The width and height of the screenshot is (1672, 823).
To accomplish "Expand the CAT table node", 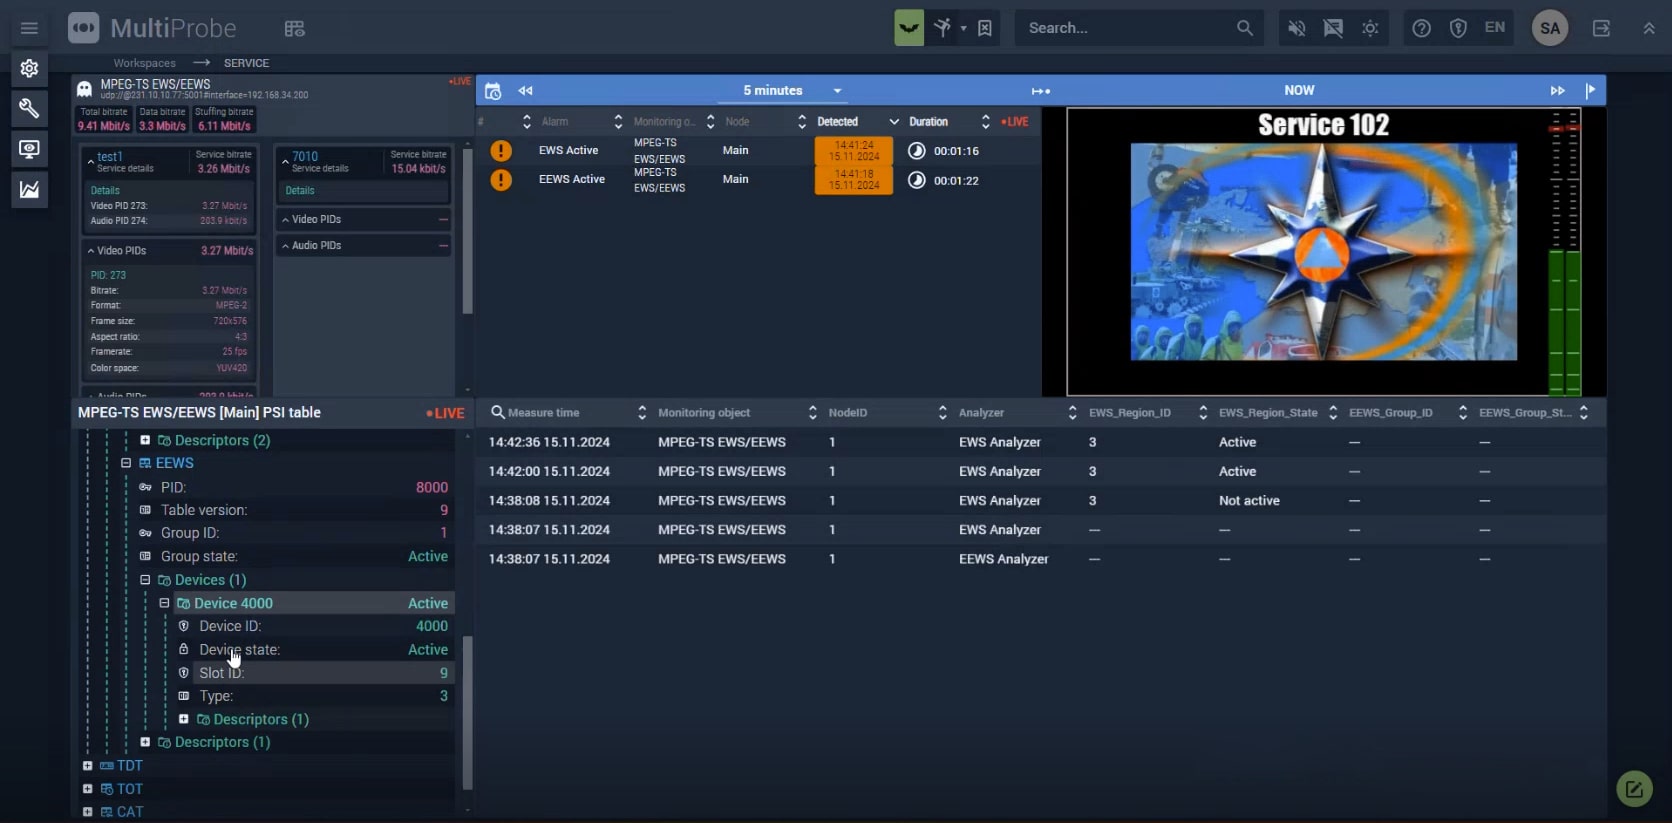I will [88, 812].
